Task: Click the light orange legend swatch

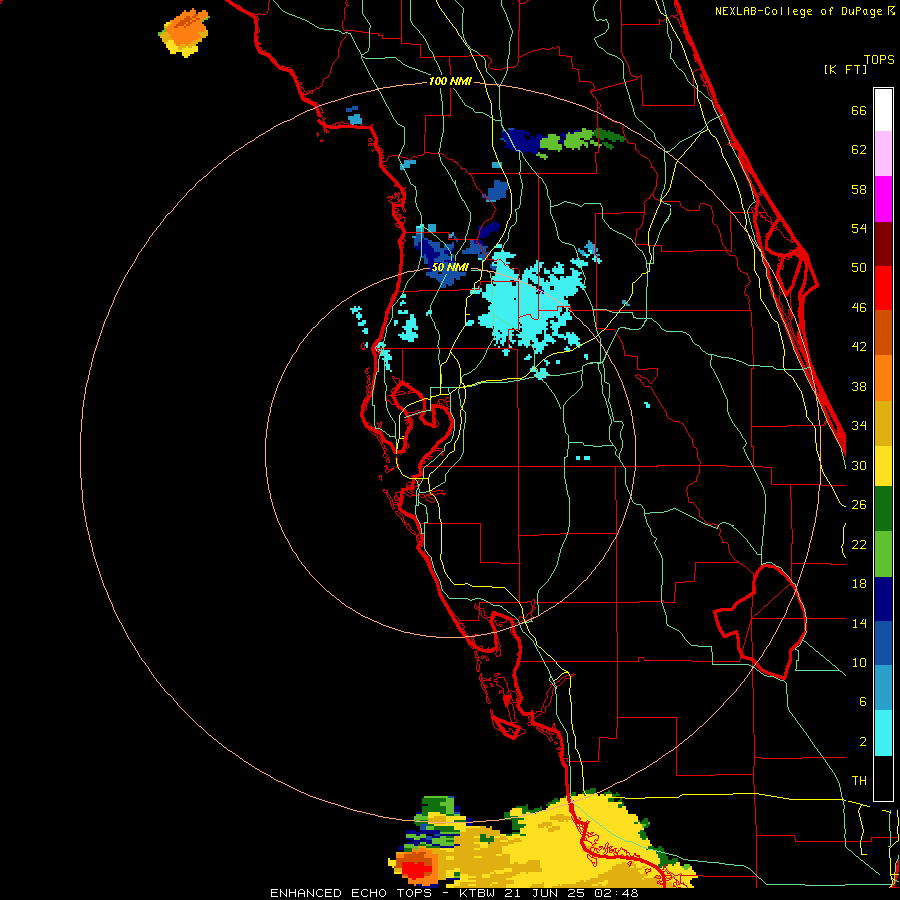Action: (x=883, y=378)
